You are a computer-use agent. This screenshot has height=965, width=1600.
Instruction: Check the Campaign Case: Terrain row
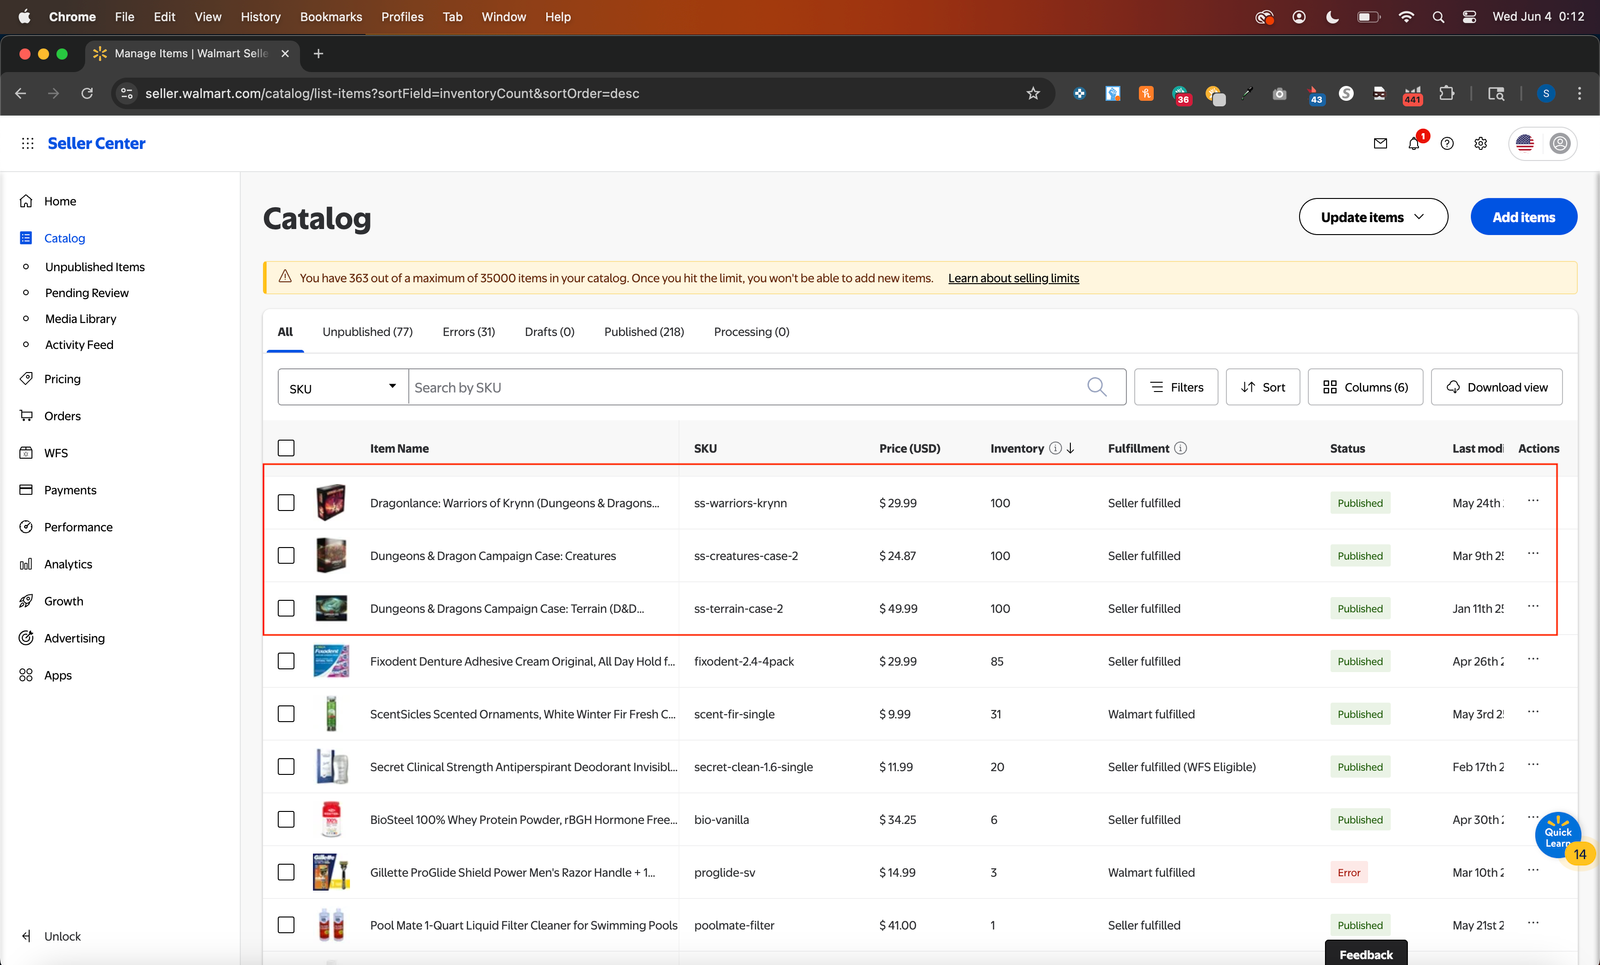(x=286, y=608)
